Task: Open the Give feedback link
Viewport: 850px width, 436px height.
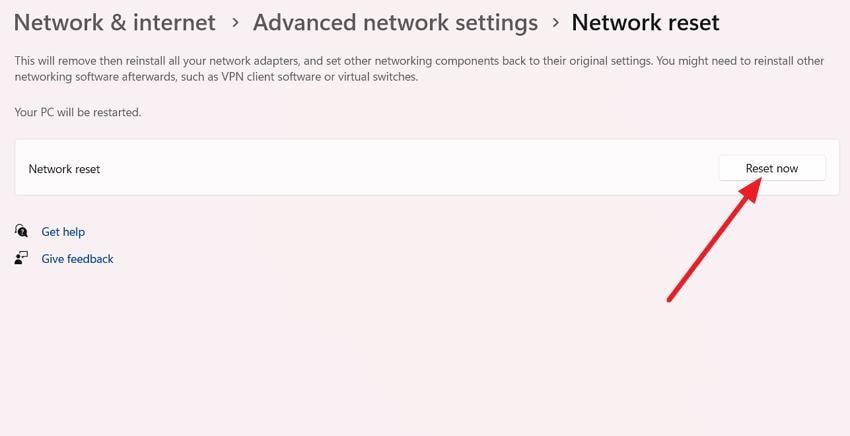Action: point(77,259)
